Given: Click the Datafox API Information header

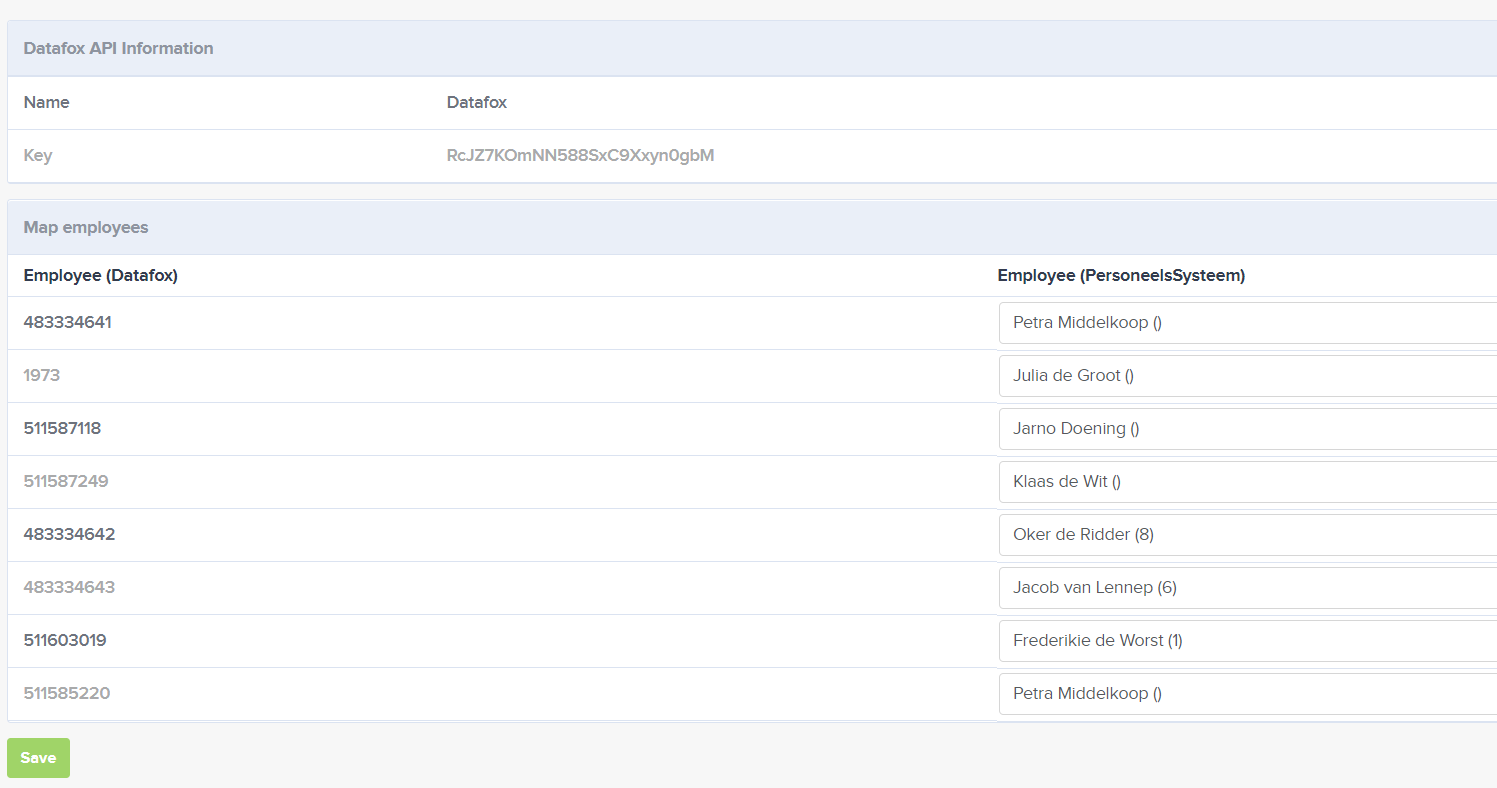Looking at the screenshot, I should click(x=119, y=48).
